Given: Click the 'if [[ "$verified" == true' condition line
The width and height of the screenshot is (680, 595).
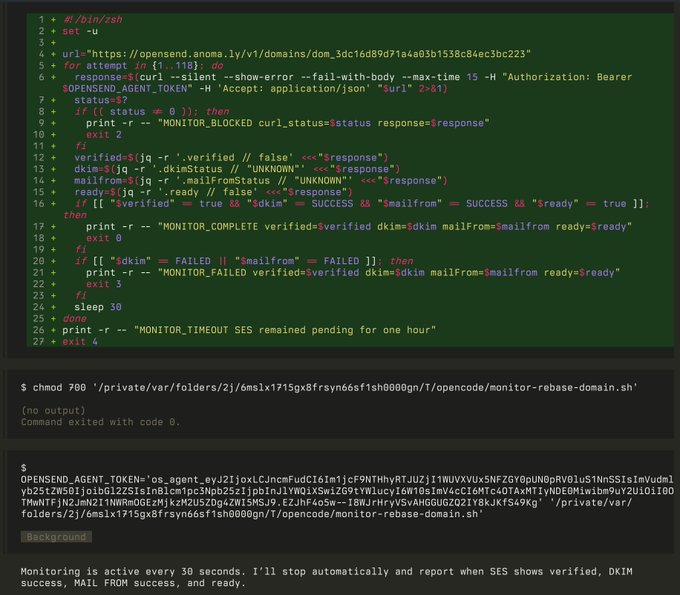Looking at the screenshot, I should 362,203.
